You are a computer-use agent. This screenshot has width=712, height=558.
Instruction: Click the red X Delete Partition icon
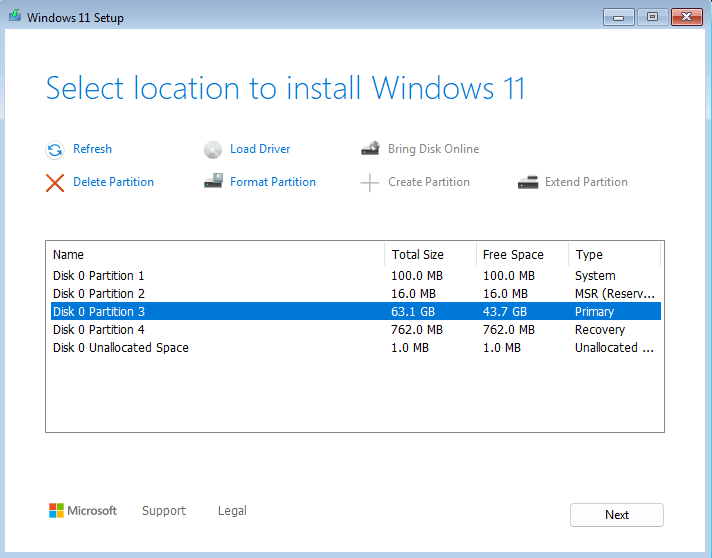click(55, 183)
